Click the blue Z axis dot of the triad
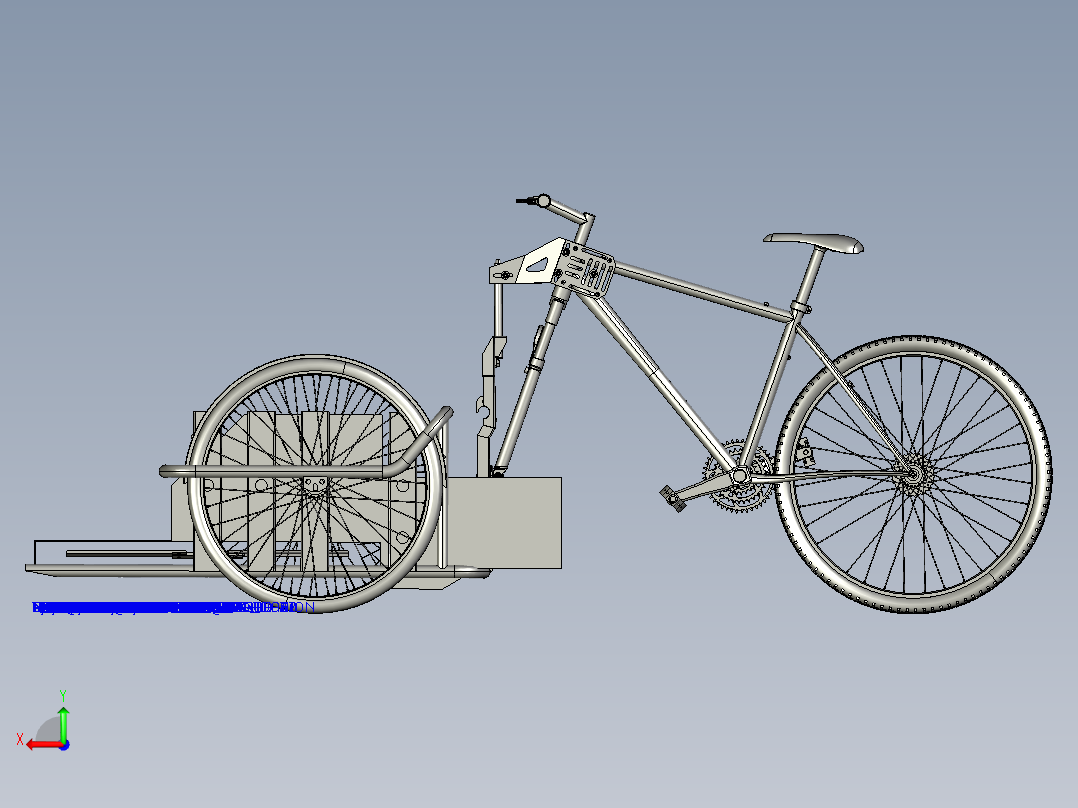 point(64,745)
